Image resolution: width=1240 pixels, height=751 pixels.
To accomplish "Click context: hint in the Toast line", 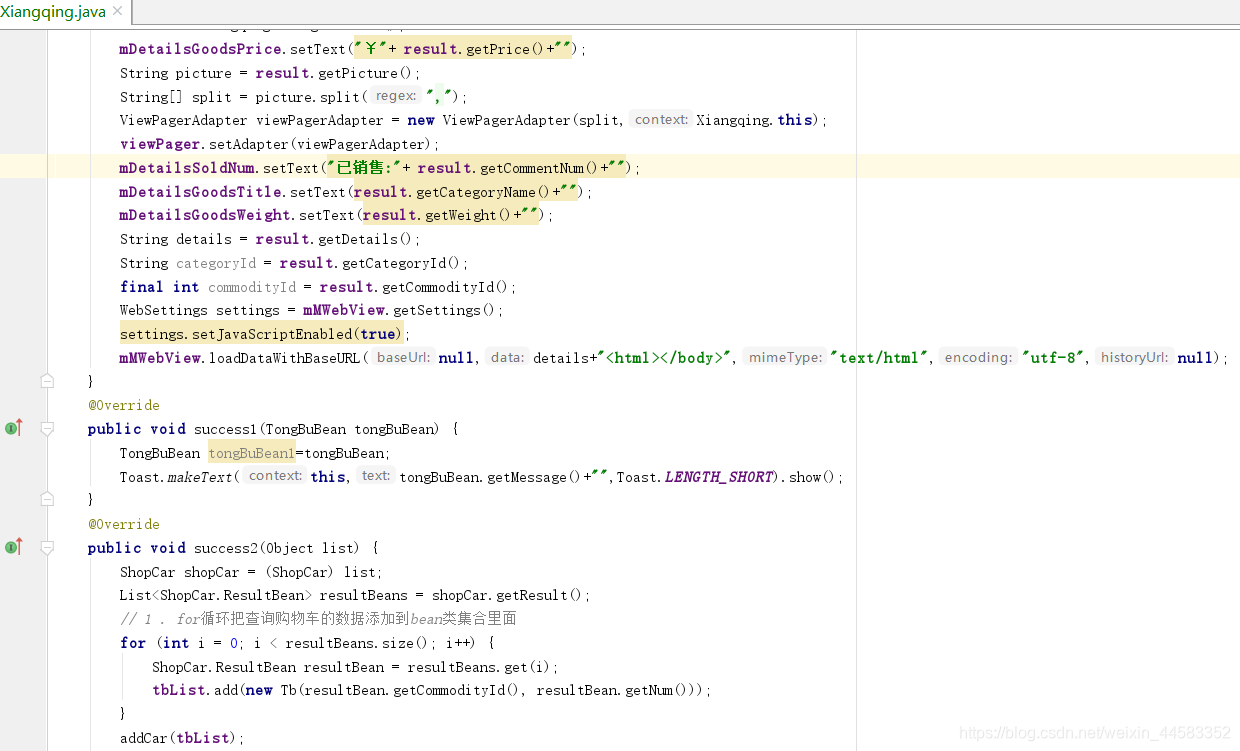I will point(275,476).
